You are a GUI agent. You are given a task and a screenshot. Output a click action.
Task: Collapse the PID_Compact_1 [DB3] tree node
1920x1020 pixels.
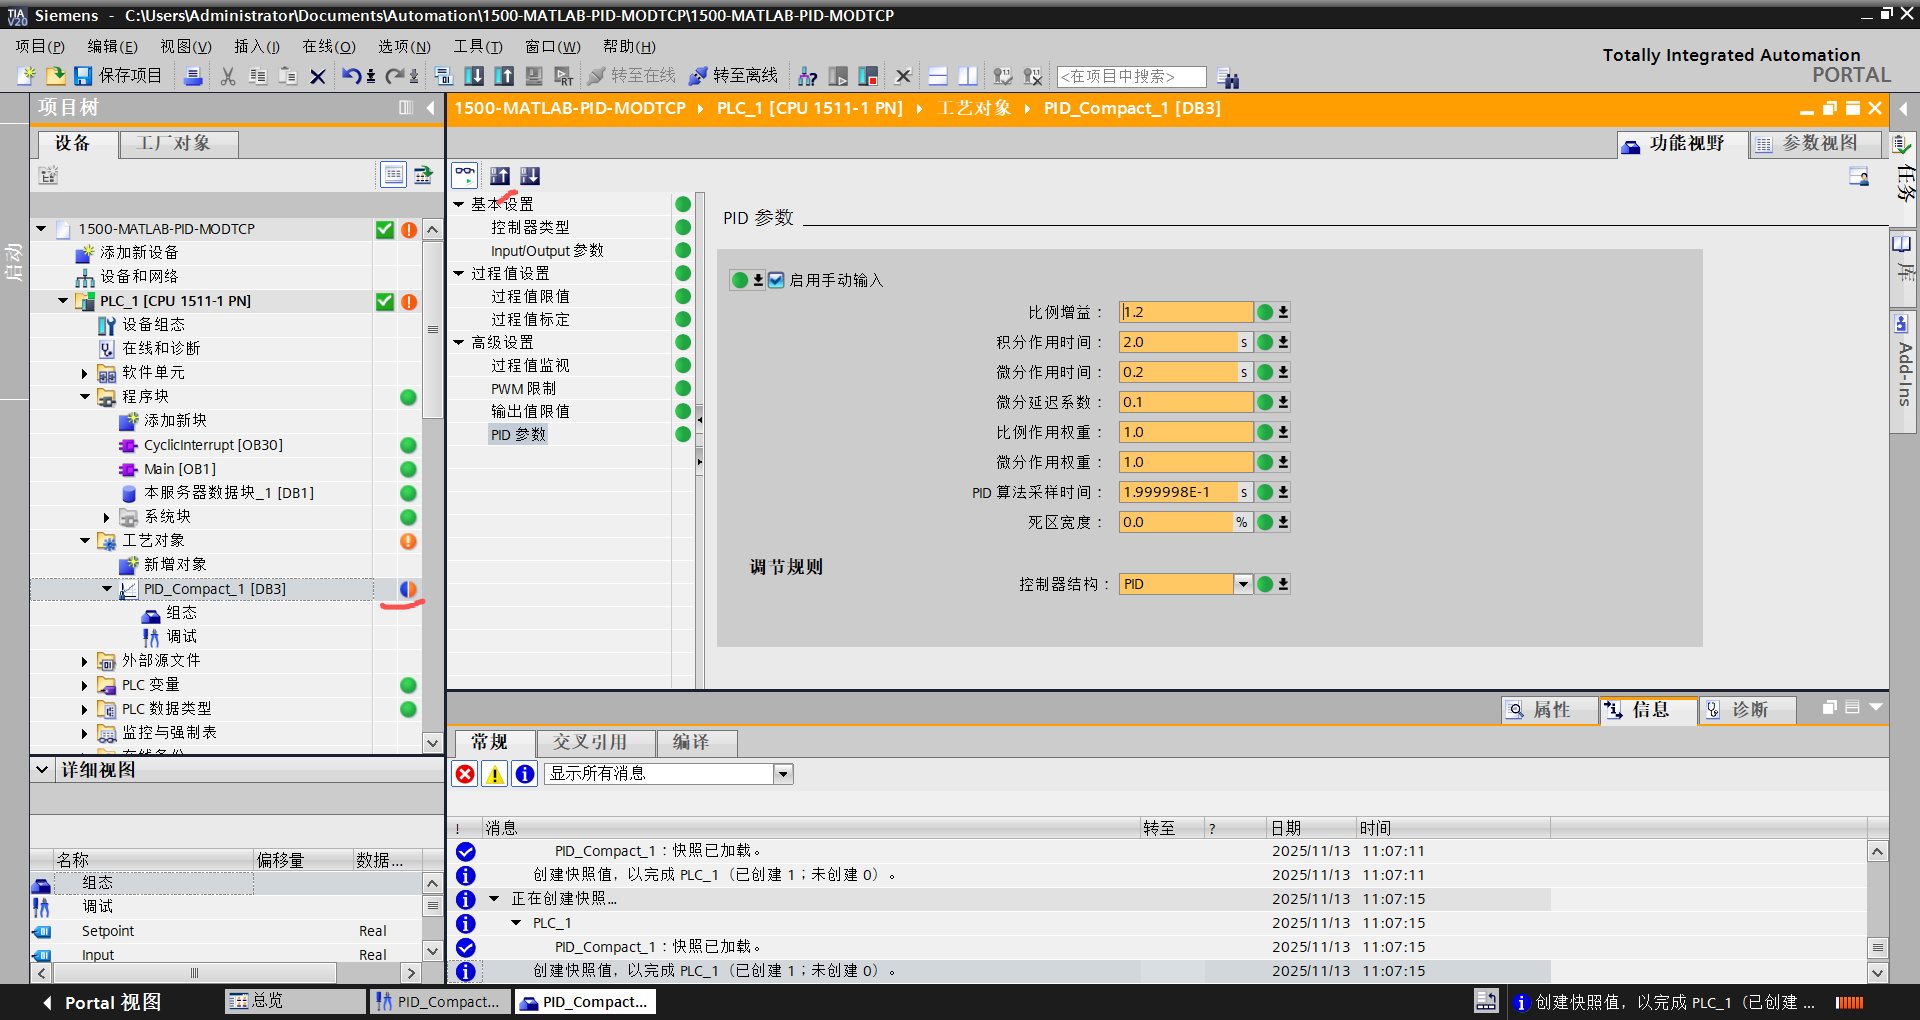pyautogui.click(x=107, y=589)
